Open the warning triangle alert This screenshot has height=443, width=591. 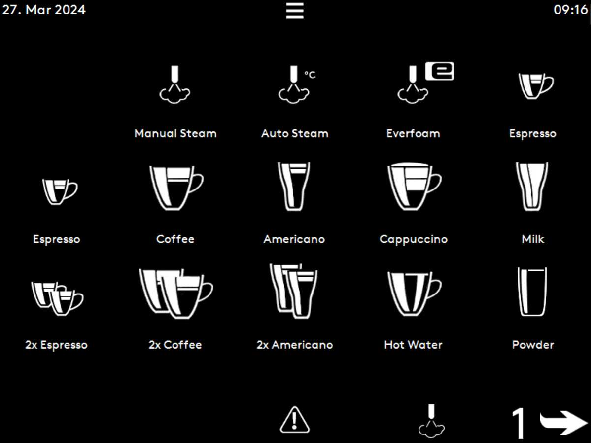pyautogui.click(x=295, y=420)
